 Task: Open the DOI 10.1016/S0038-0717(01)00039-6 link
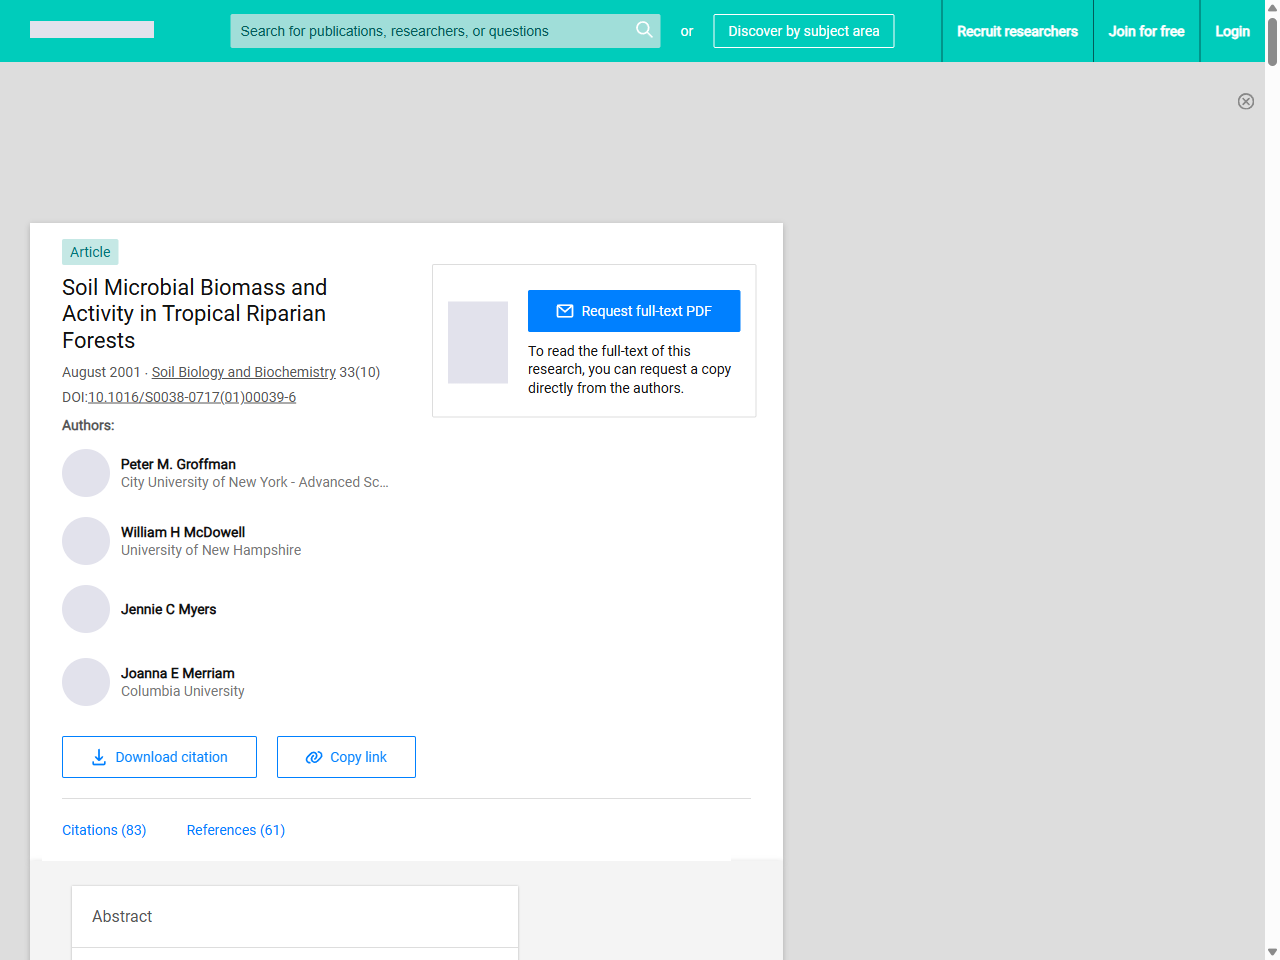coord(192,397)
